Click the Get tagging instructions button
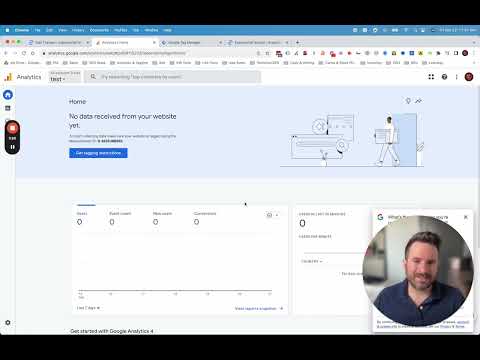480x360 pixels. point(98,153)
